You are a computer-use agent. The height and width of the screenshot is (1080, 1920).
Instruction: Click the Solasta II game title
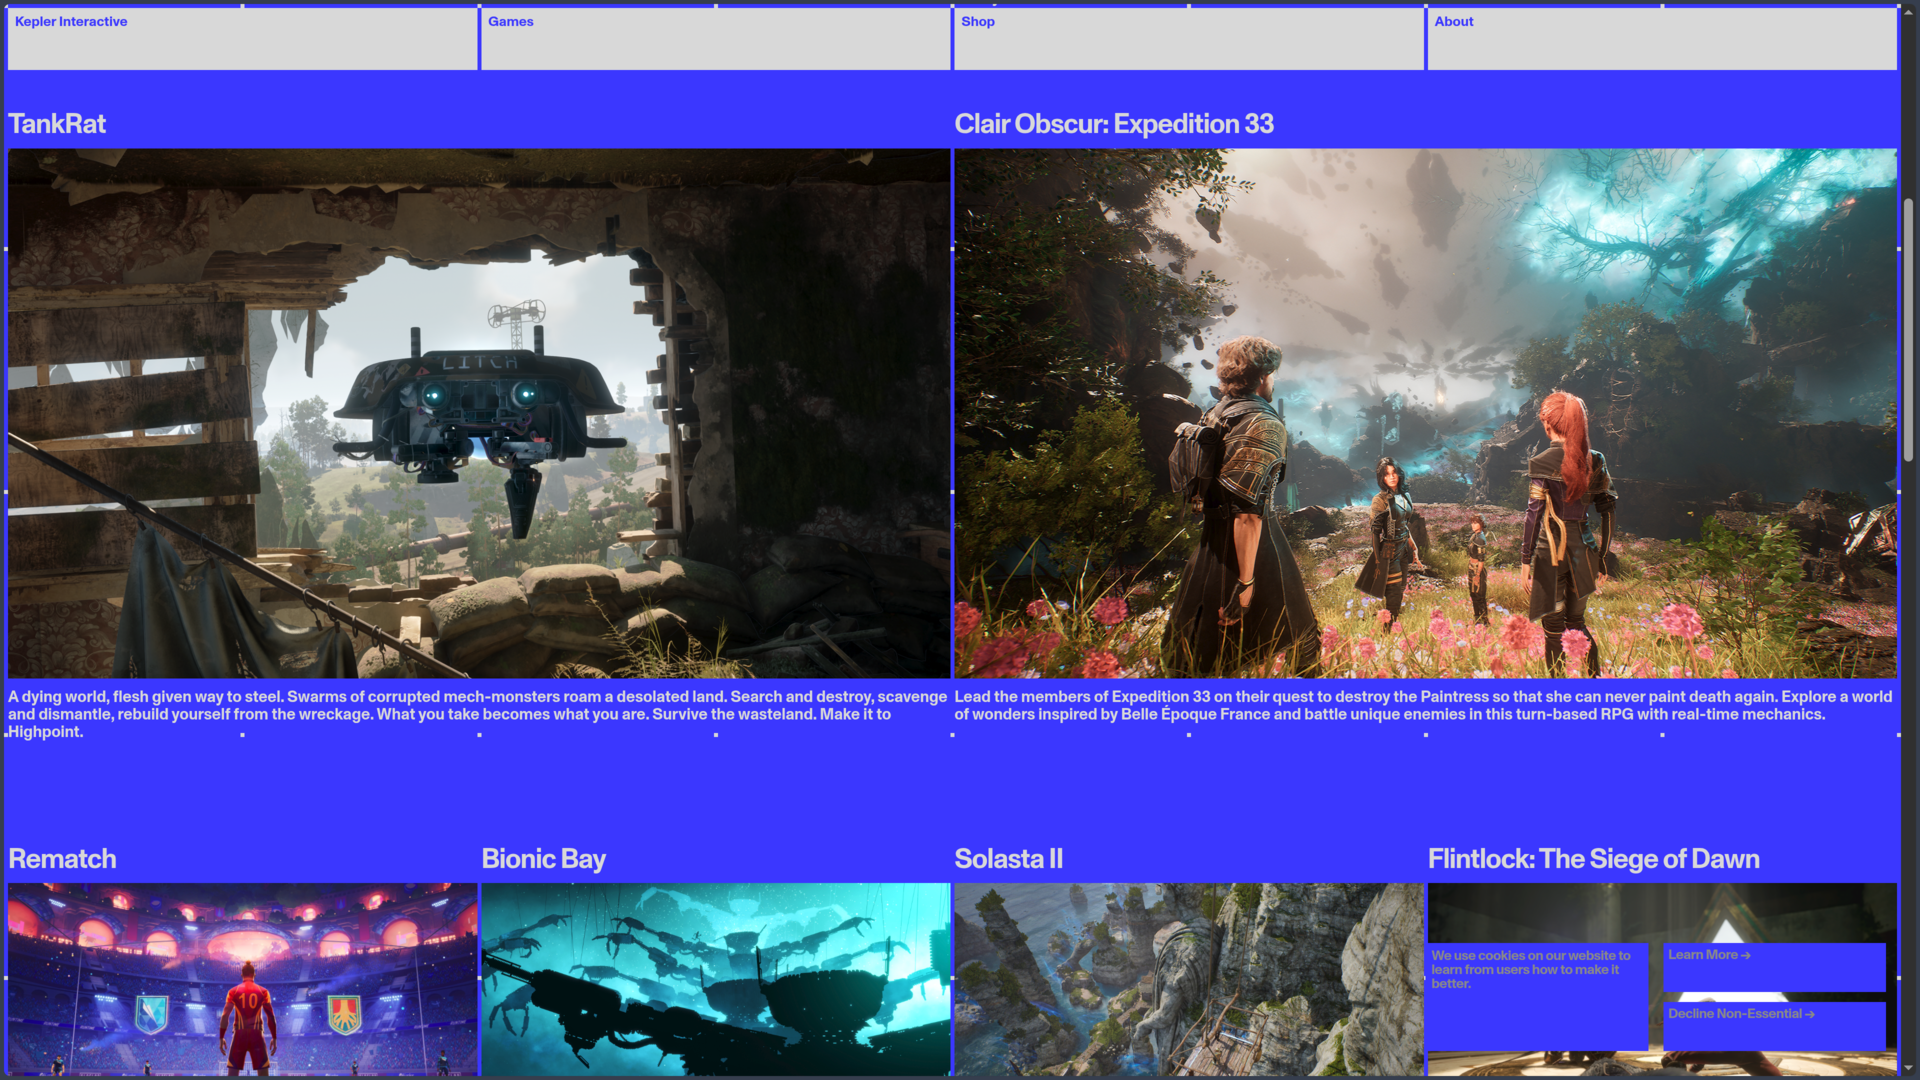pos(1008,859)
